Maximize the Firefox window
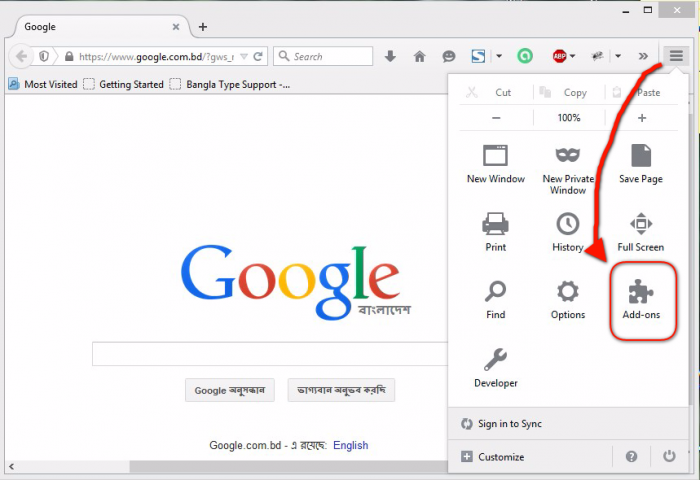700x480 pixels. [648, 10]
